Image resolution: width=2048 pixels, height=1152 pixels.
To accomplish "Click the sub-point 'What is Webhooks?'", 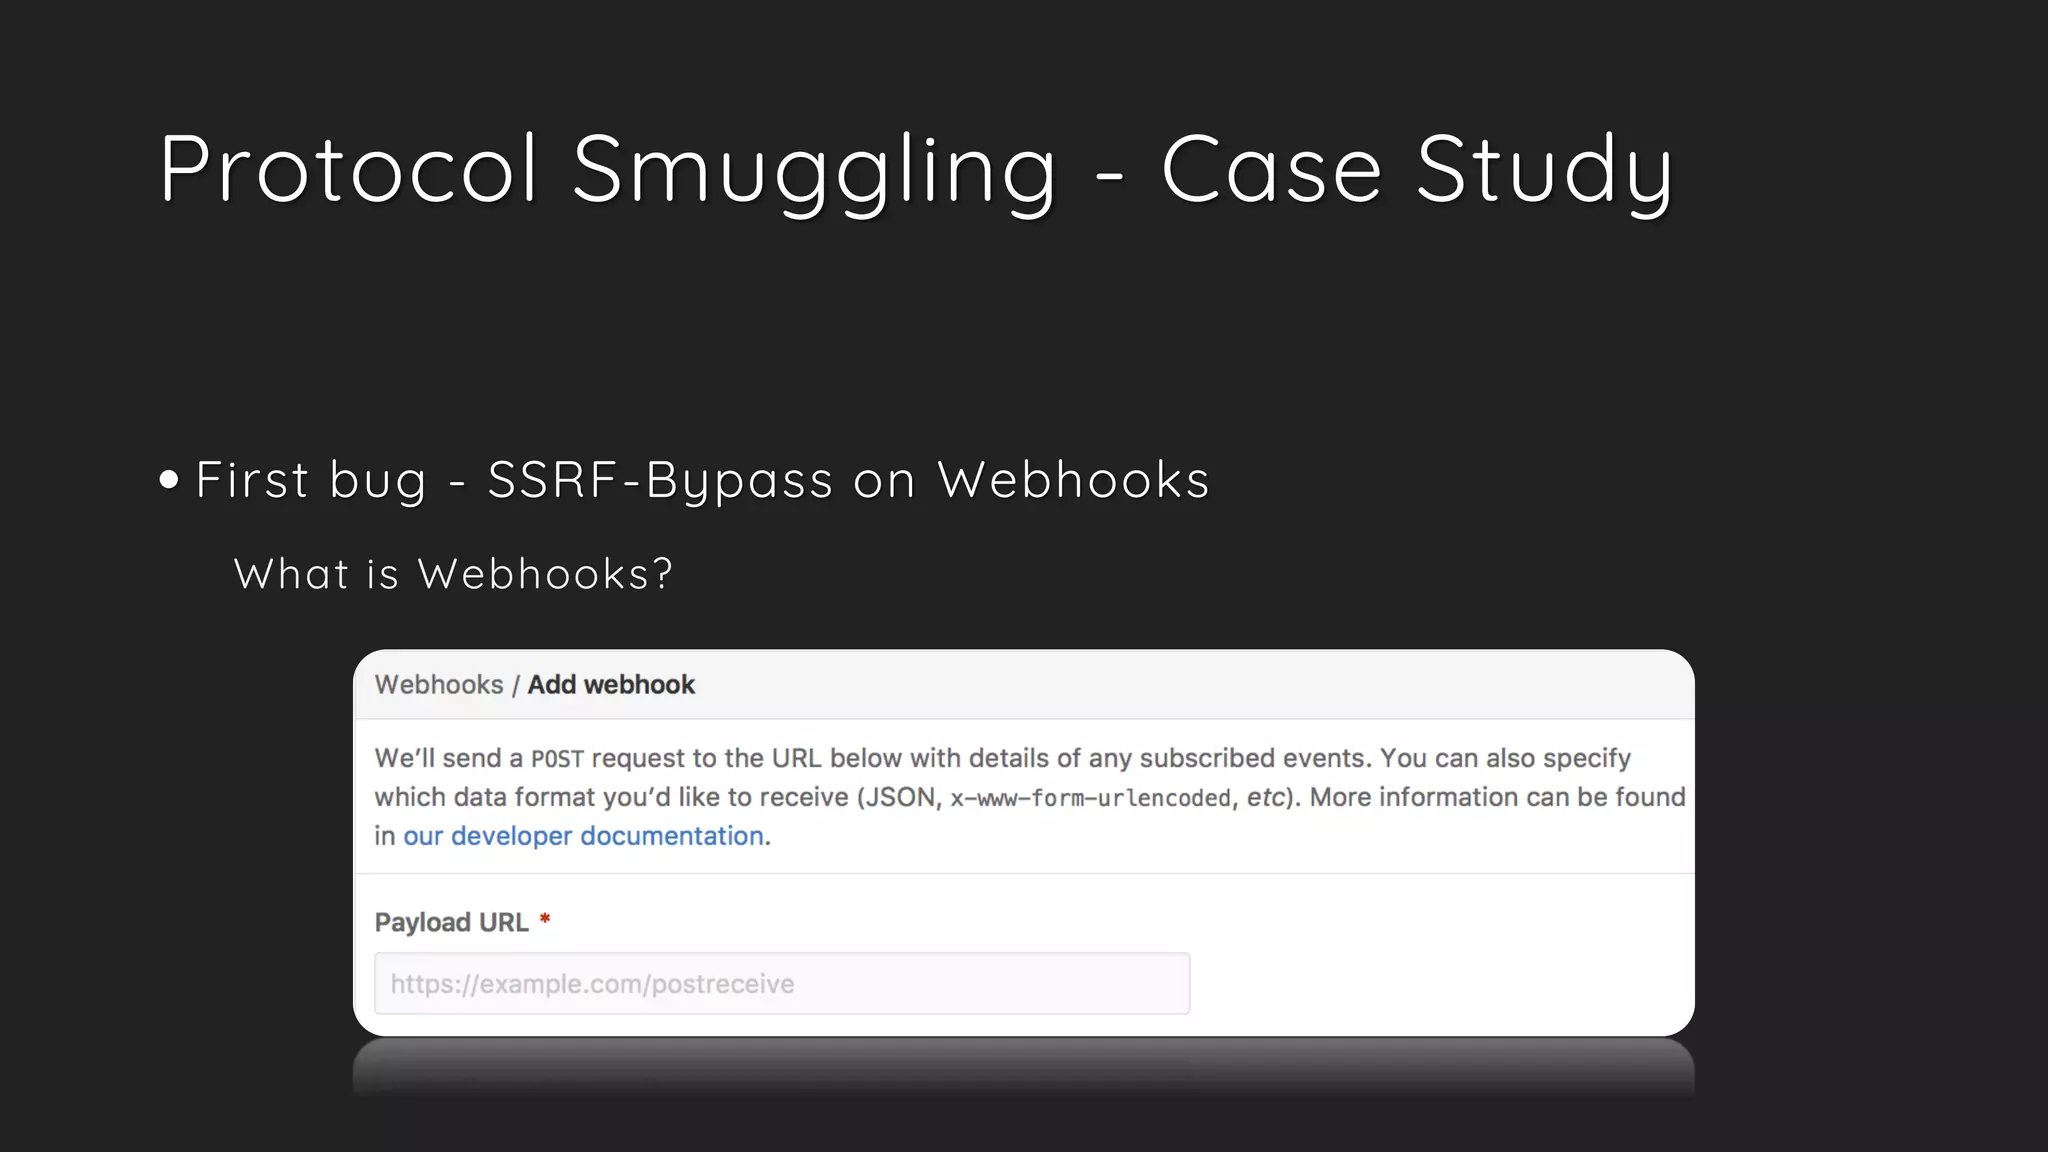I will pyautogui.click(x=453, y=574).
